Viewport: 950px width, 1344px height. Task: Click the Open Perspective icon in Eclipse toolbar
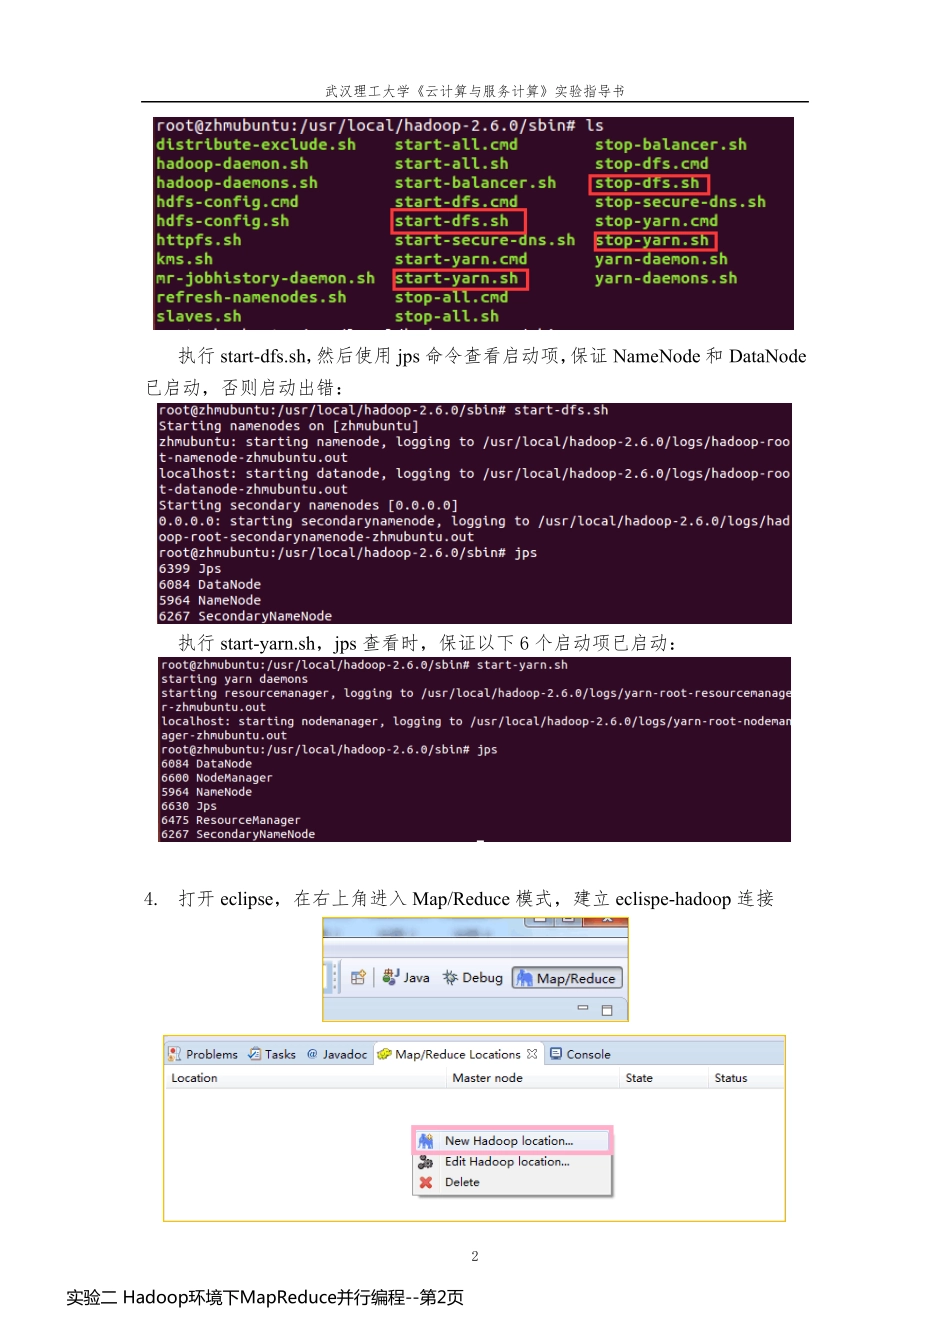pyautogui.click(x=358, y=978)
